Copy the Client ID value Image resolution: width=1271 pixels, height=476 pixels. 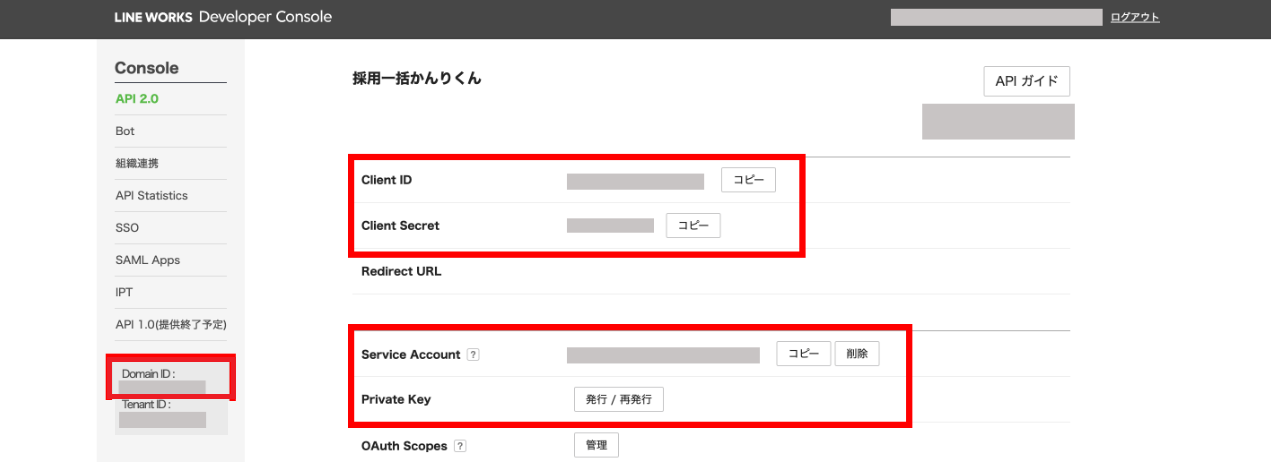[x=748, y=180]
